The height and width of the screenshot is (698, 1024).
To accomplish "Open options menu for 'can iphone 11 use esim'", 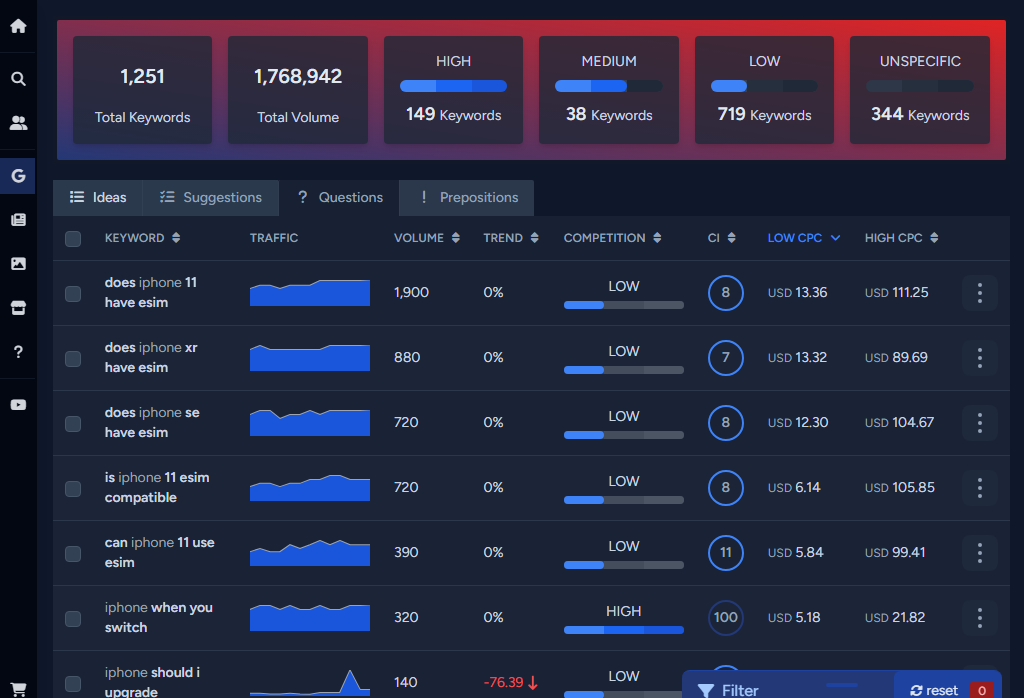I will (x=980, y=552).
